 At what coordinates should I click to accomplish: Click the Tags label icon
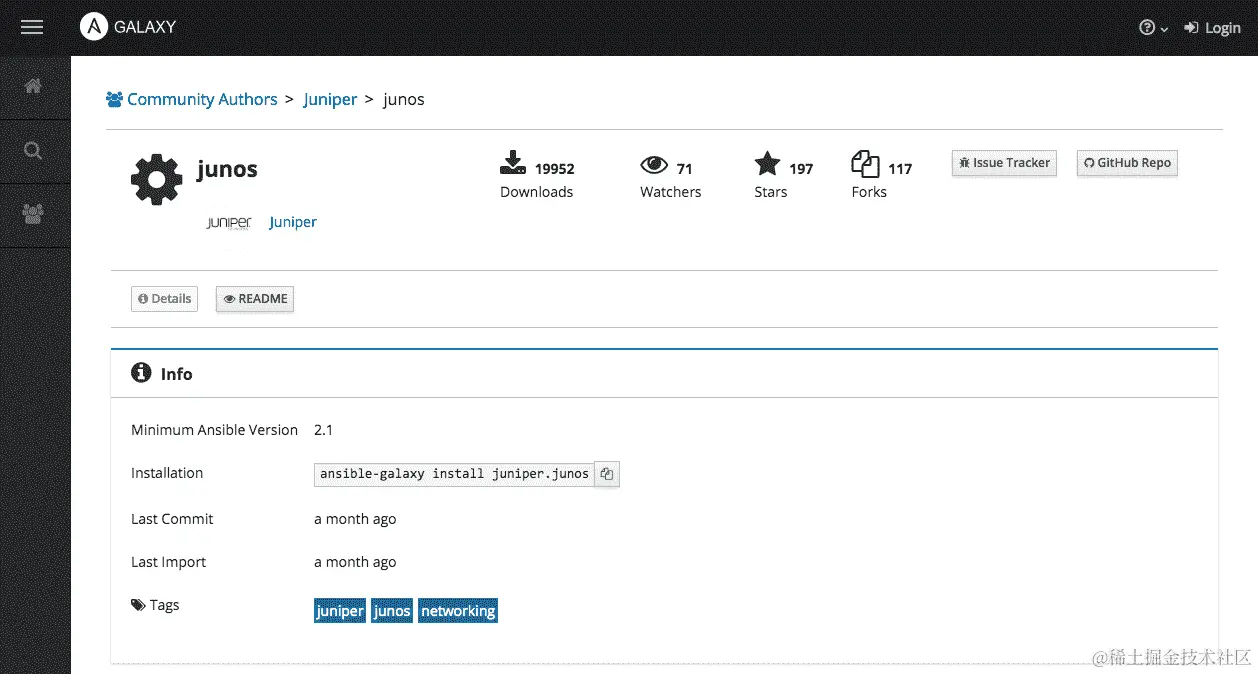pyautogui.click(x=138, y=605)
